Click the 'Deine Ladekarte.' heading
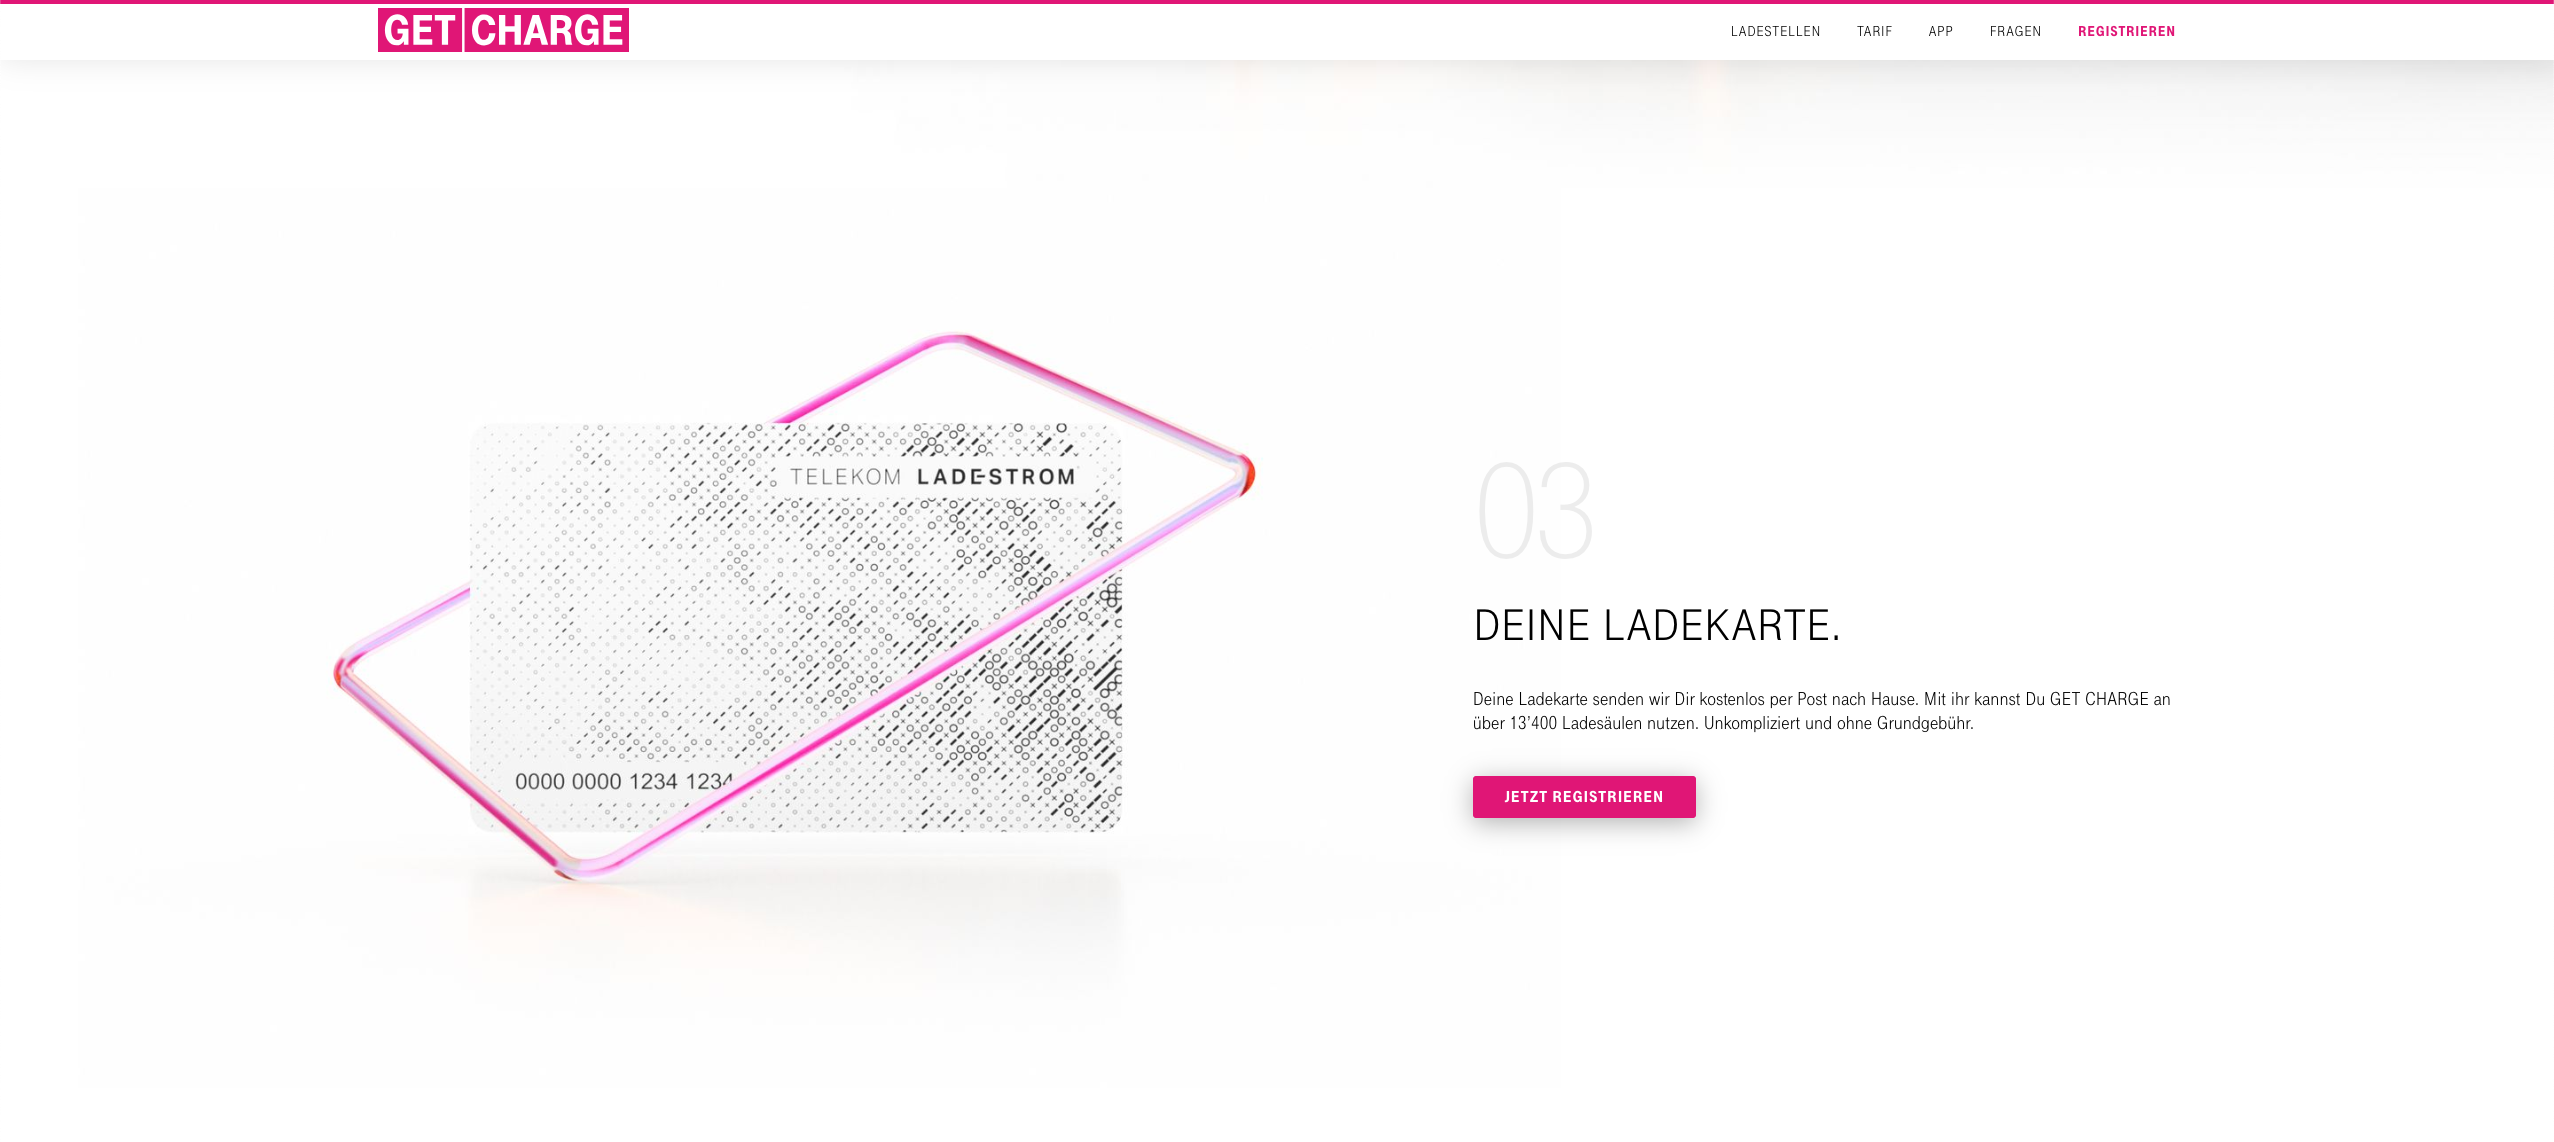 1656,626
